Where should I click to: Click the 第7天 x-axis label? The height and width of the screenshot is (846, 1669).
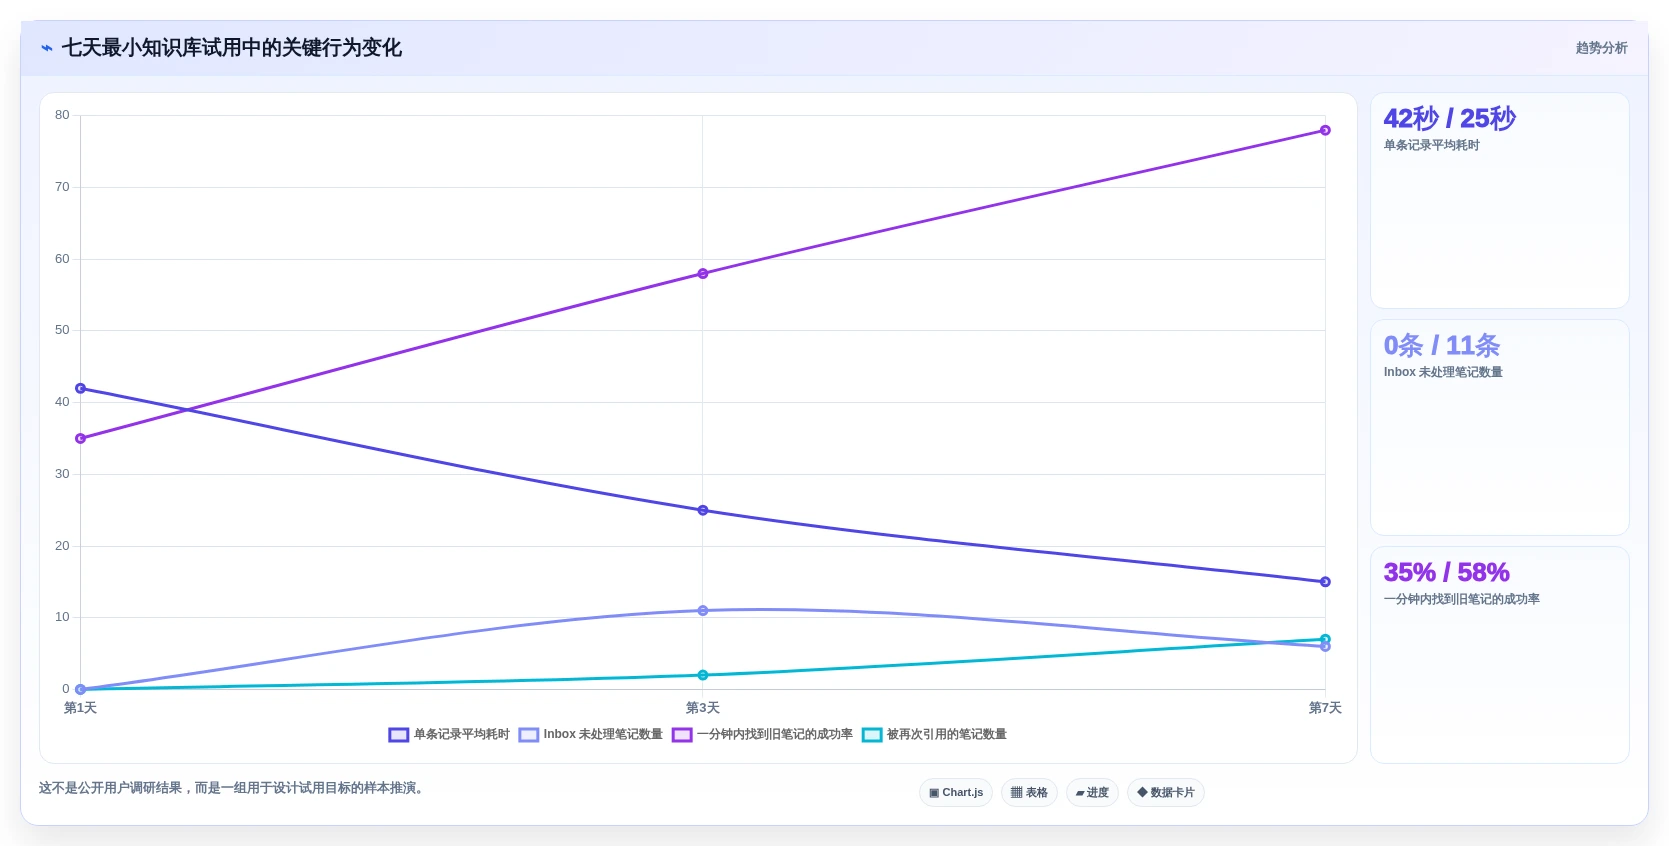click(1325, 708)
